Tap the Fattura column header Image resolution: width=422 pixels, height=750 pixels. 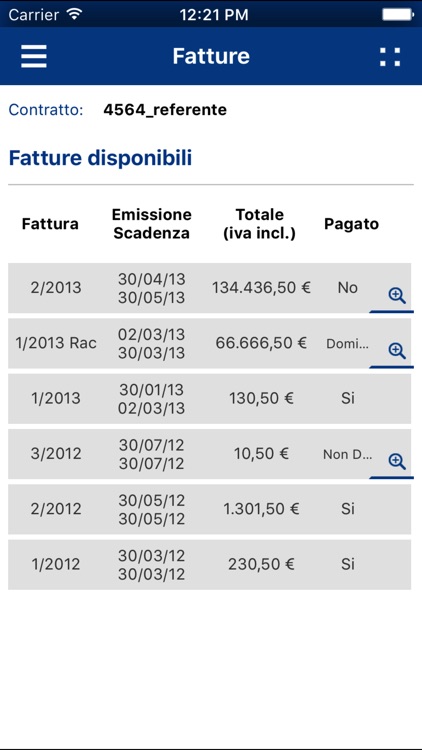(x=50, y=224)
